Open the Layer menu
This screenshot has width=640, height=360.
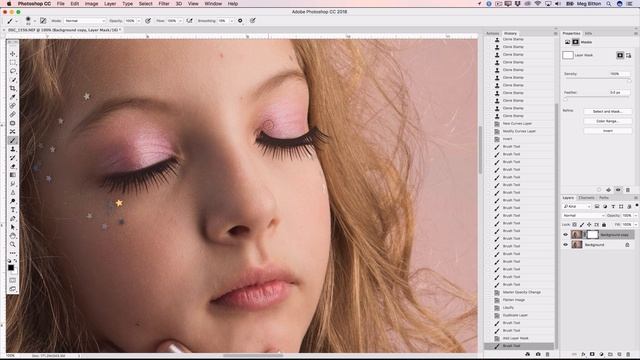110,4
